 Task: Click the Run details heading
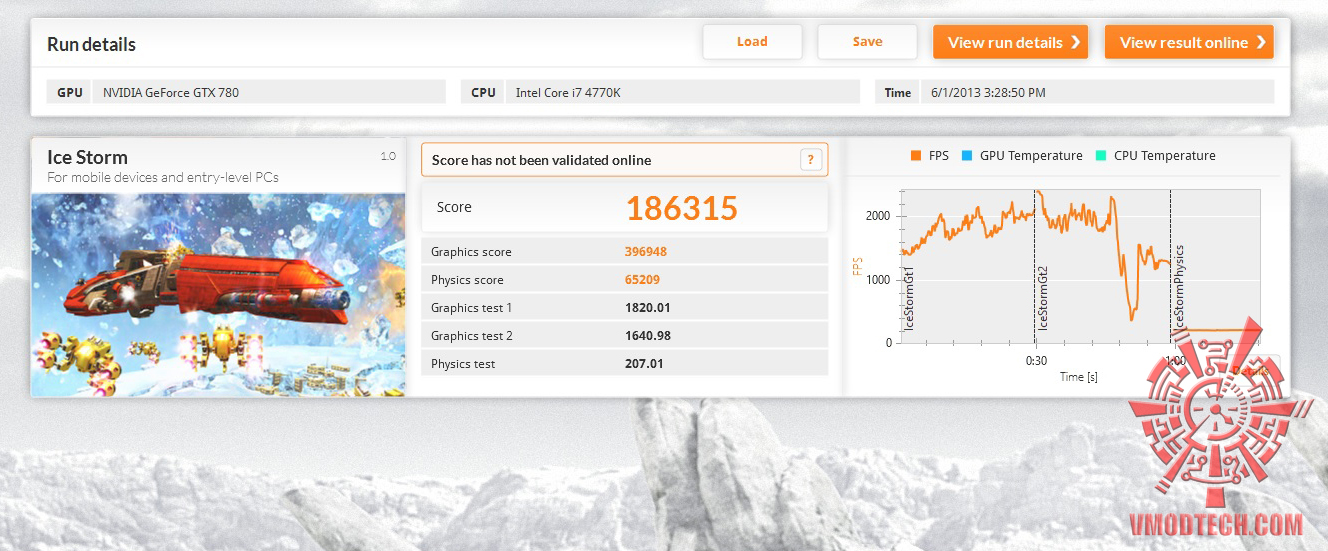tap(91, 44)
